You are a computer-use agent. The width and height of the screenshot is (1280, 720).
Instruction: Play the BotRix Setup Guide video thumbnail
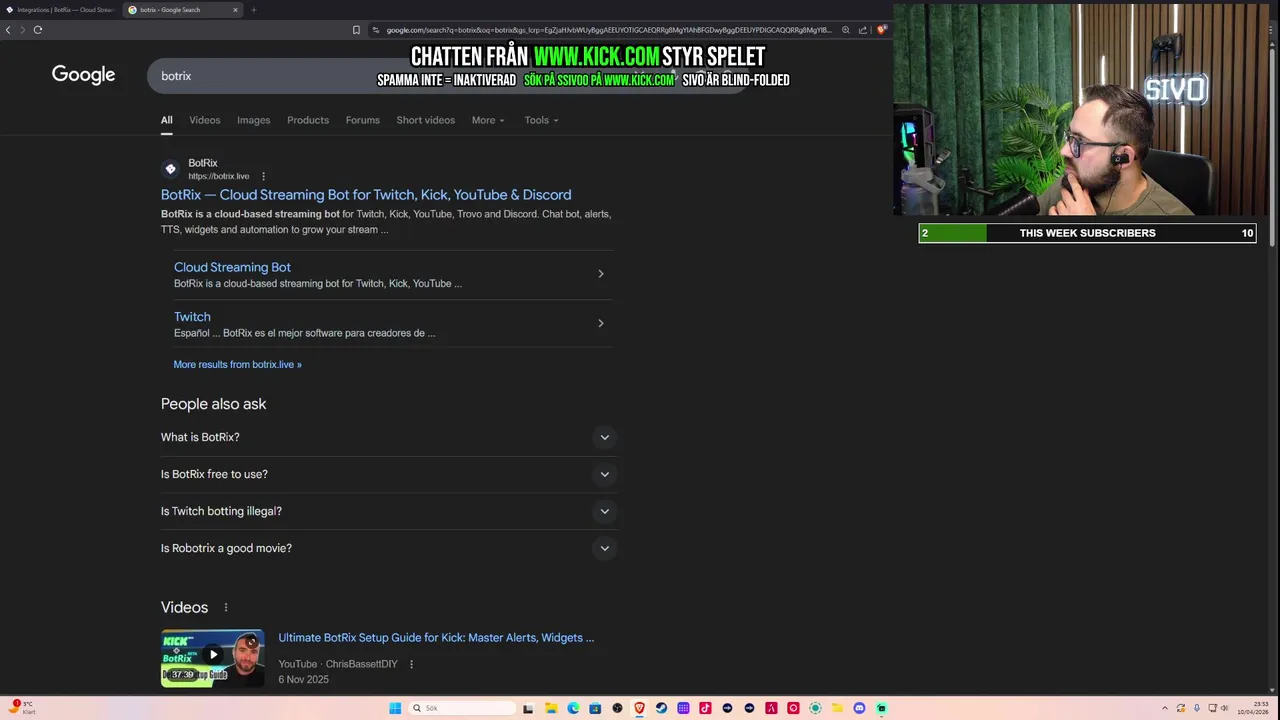coord(213,658)
